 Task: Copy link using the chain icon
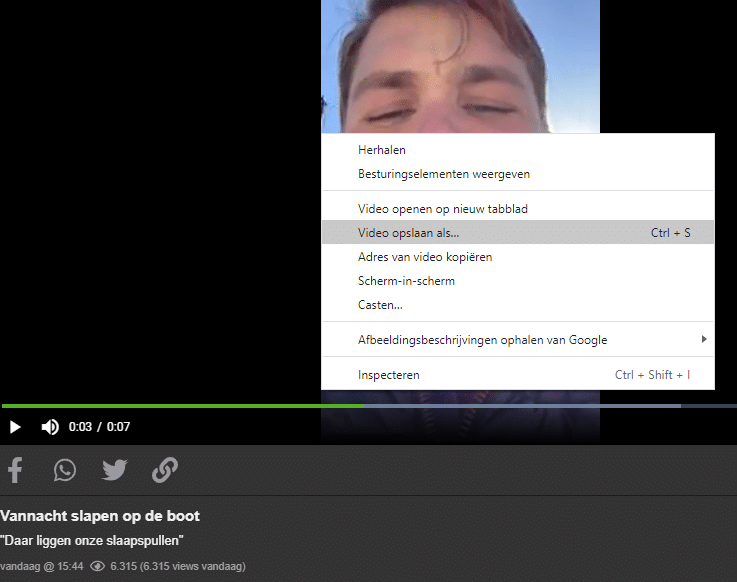coord(165,470)
